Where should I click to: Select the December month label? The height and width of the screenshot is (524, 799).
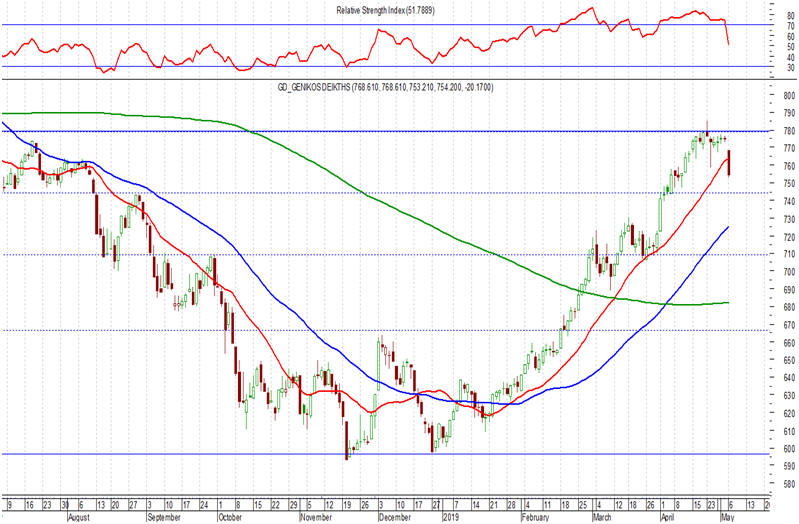pyautogui.click(x=394, y=517)
